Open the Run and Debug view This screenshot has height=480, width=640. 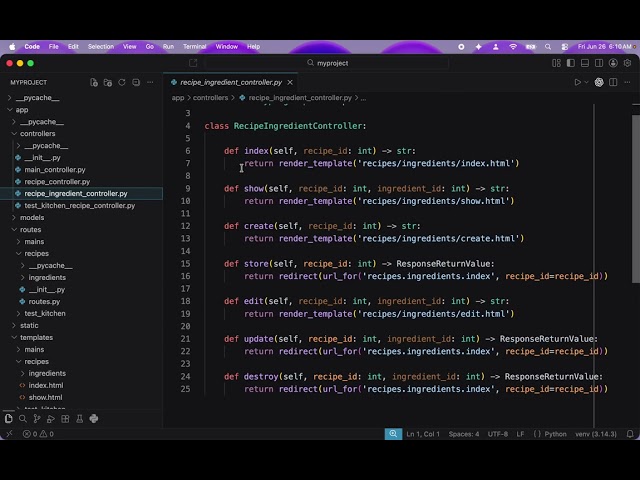(x=51, y=419)
